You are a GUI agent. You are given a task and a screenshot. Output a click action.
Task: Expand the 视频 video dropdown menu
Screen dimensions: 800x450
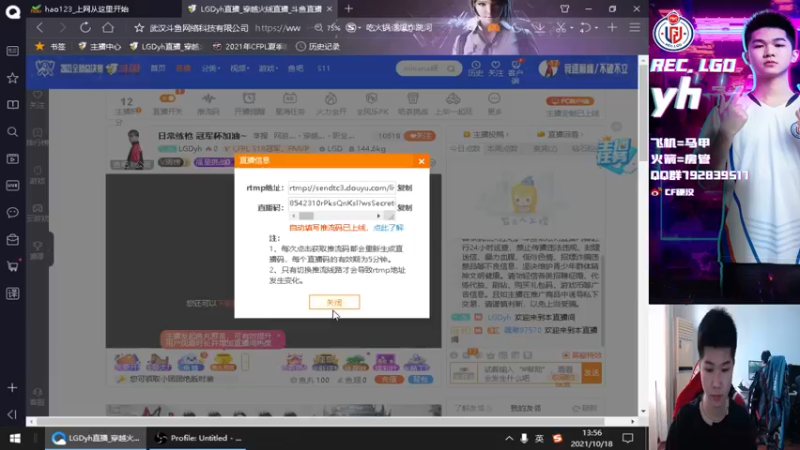[239, 68]
